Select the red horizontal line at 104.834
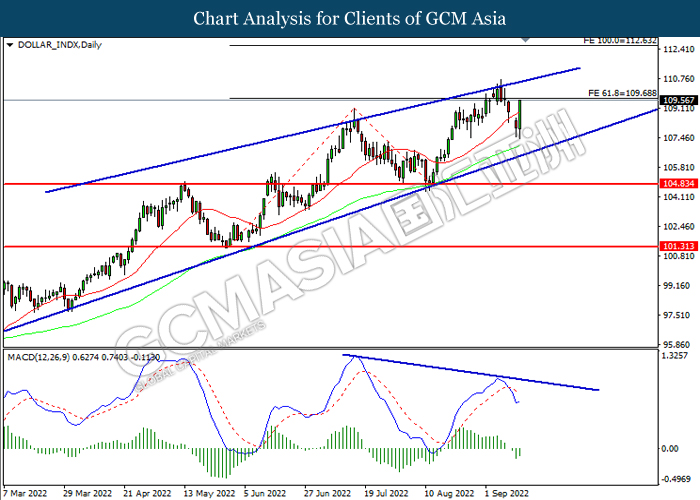Image resolution: width=700 pixels, height=500 pixels. click(x=330, y=183)
